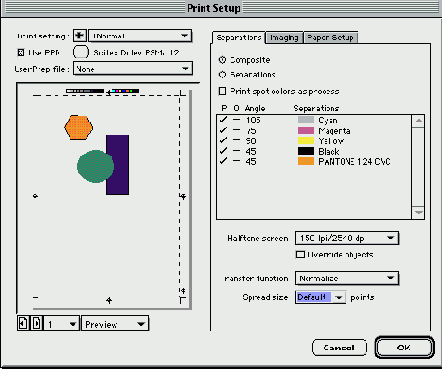The height and width of the screenshot is (369, 442).
Task: Open the Halftone screen dropdown
Action: click(x=347, y=238)
